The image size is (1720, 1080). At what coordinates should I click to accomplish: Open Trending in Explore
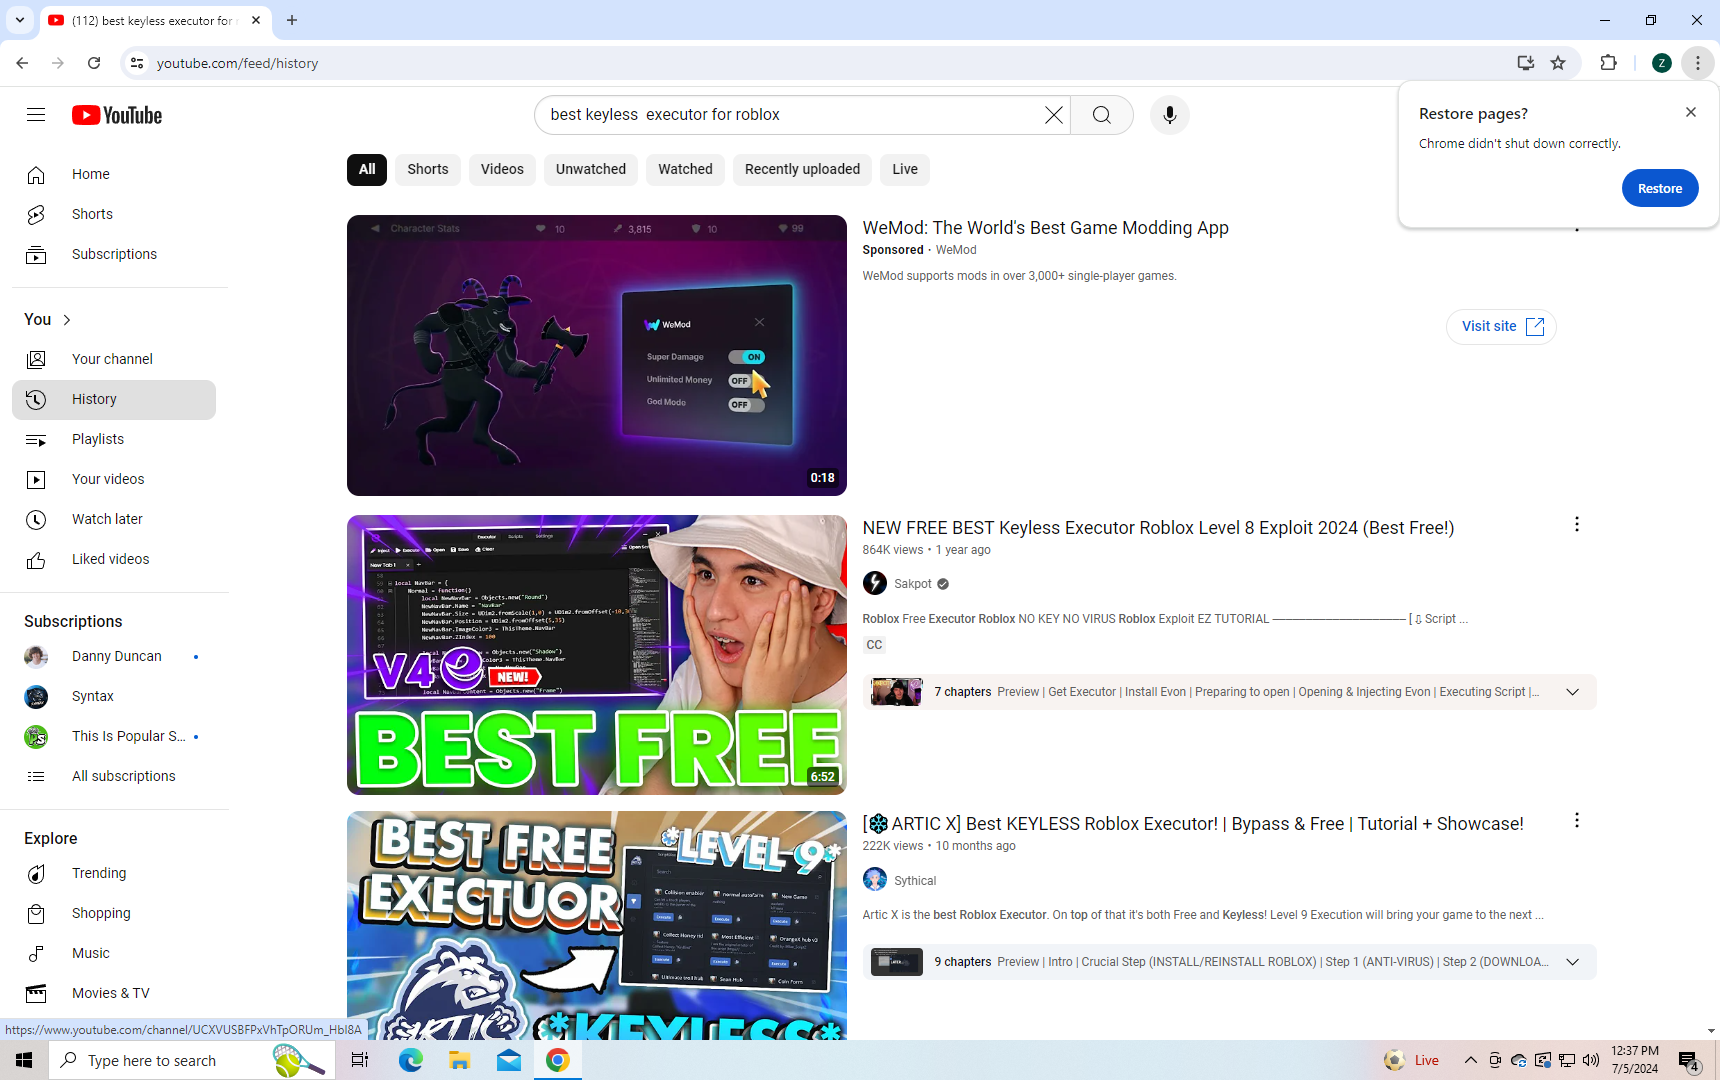pos(114,873)
